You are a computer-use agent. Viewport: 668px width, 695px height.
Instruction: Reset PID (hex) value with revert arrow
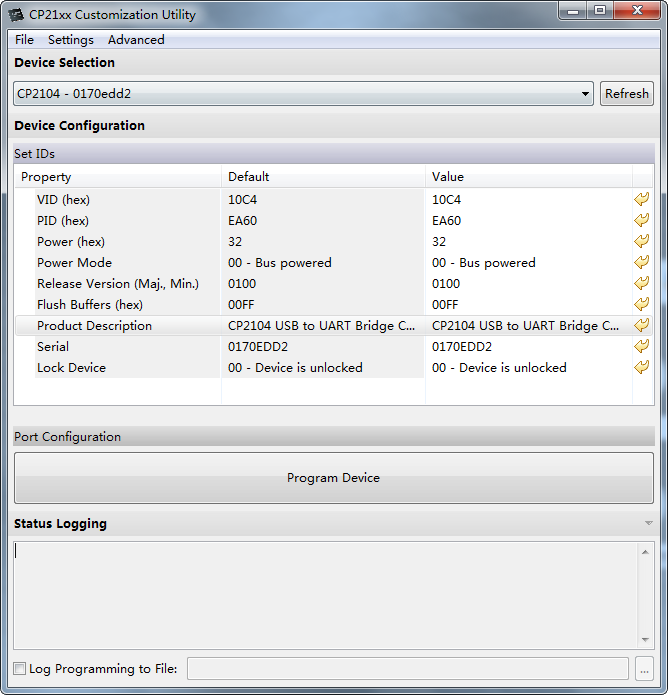(x=641, y=220)
